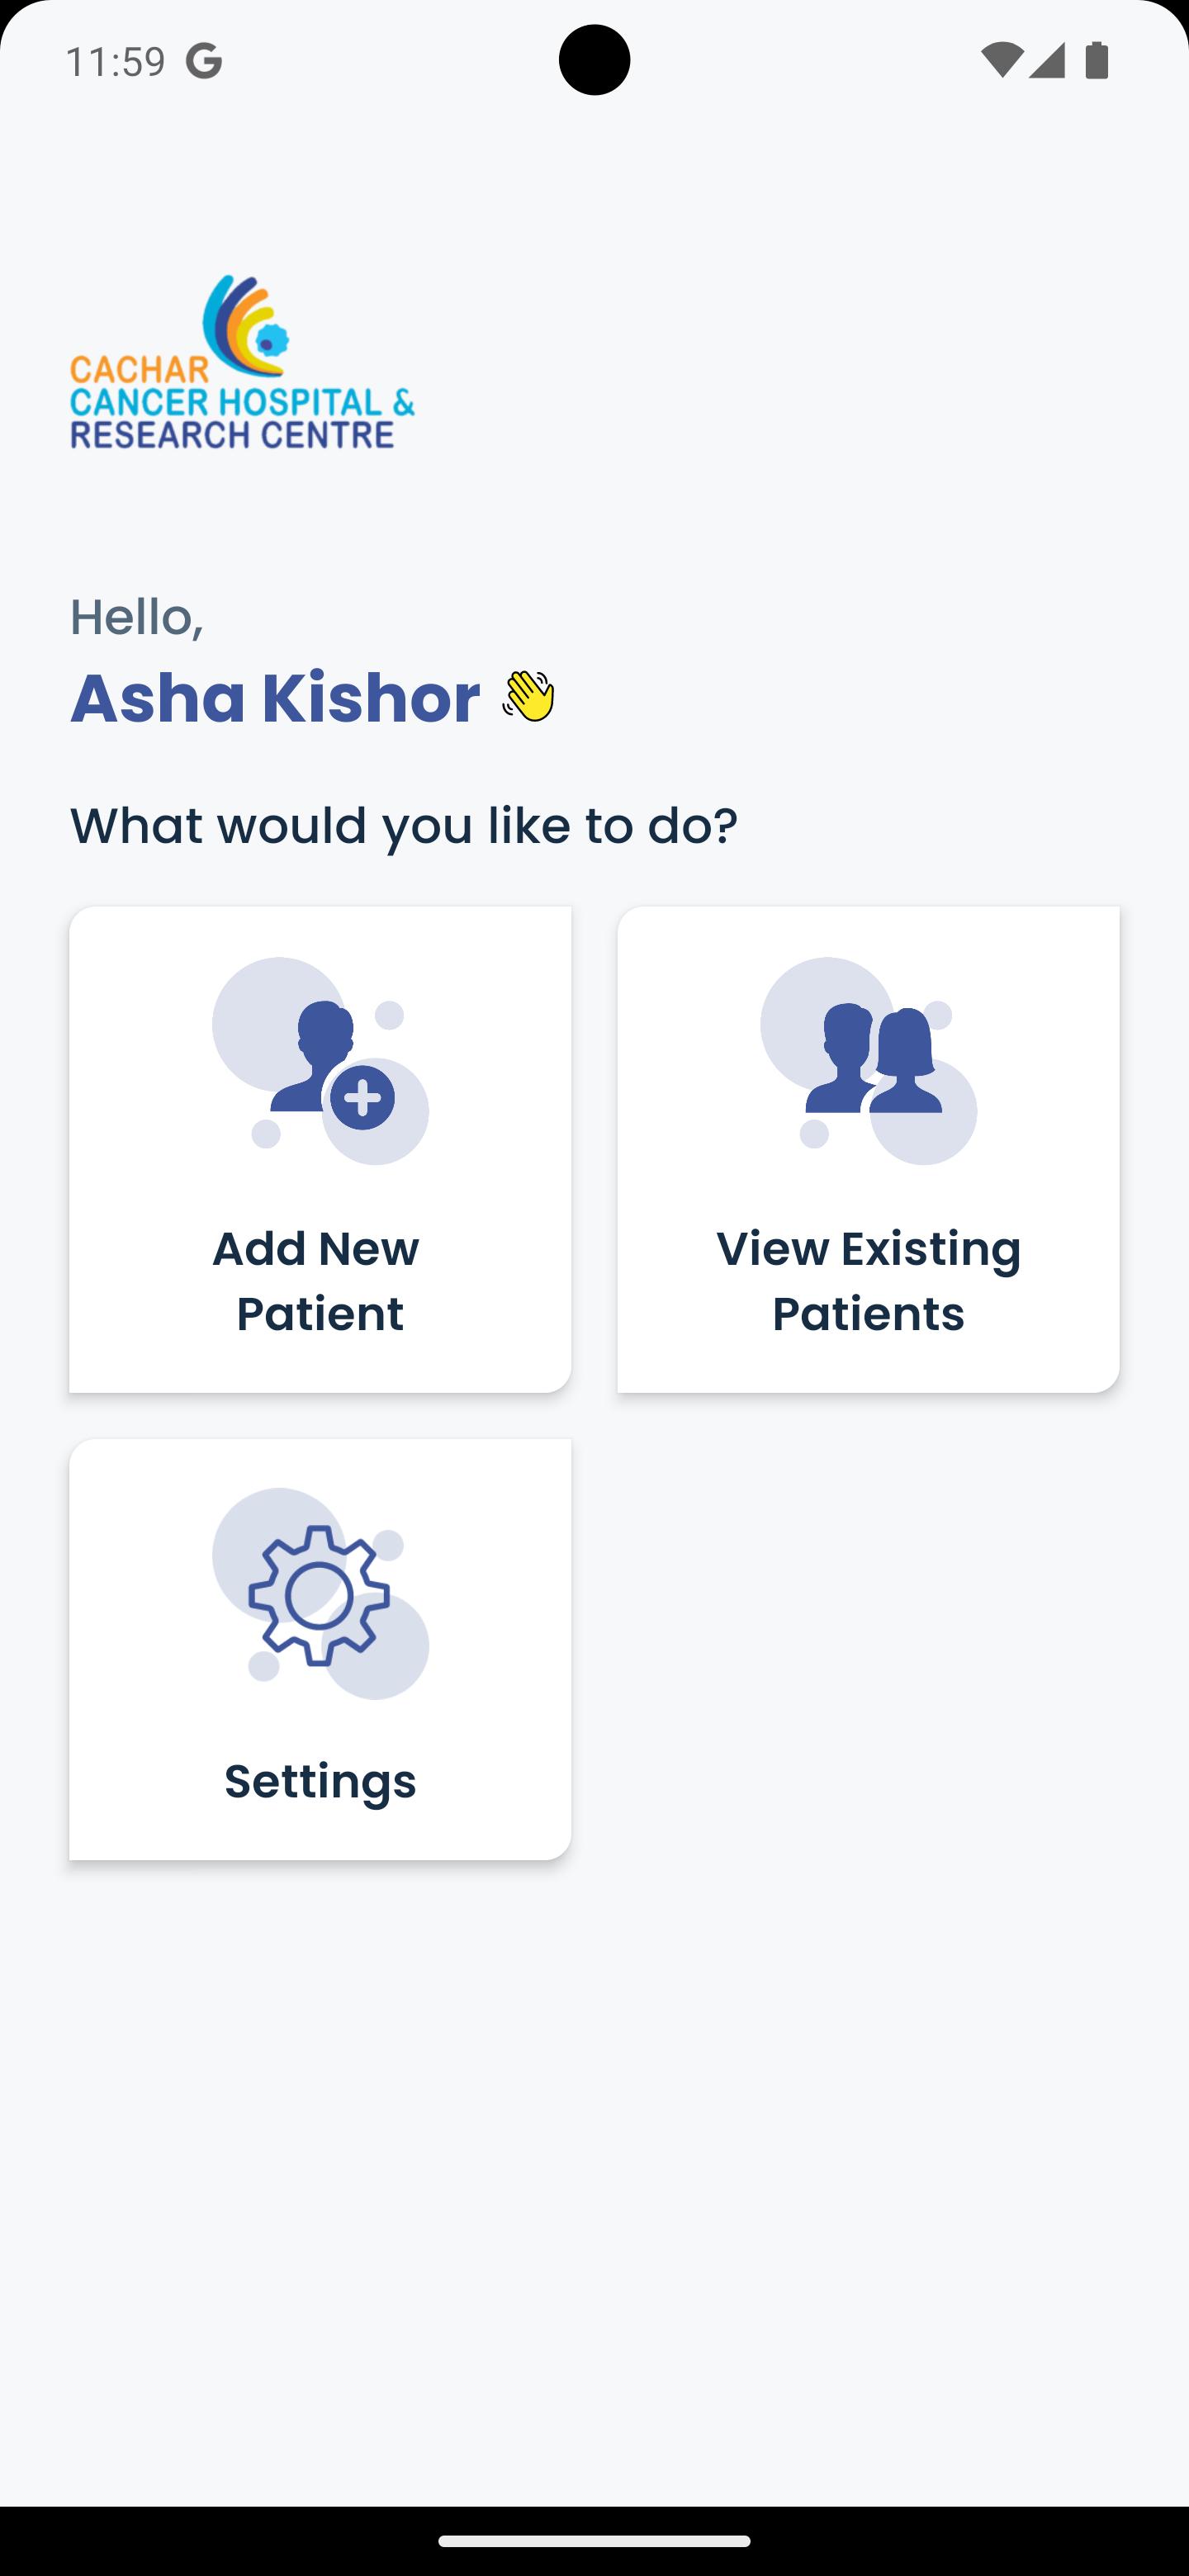
Task: Tap the battery status icon
Action: [1097, 61]
